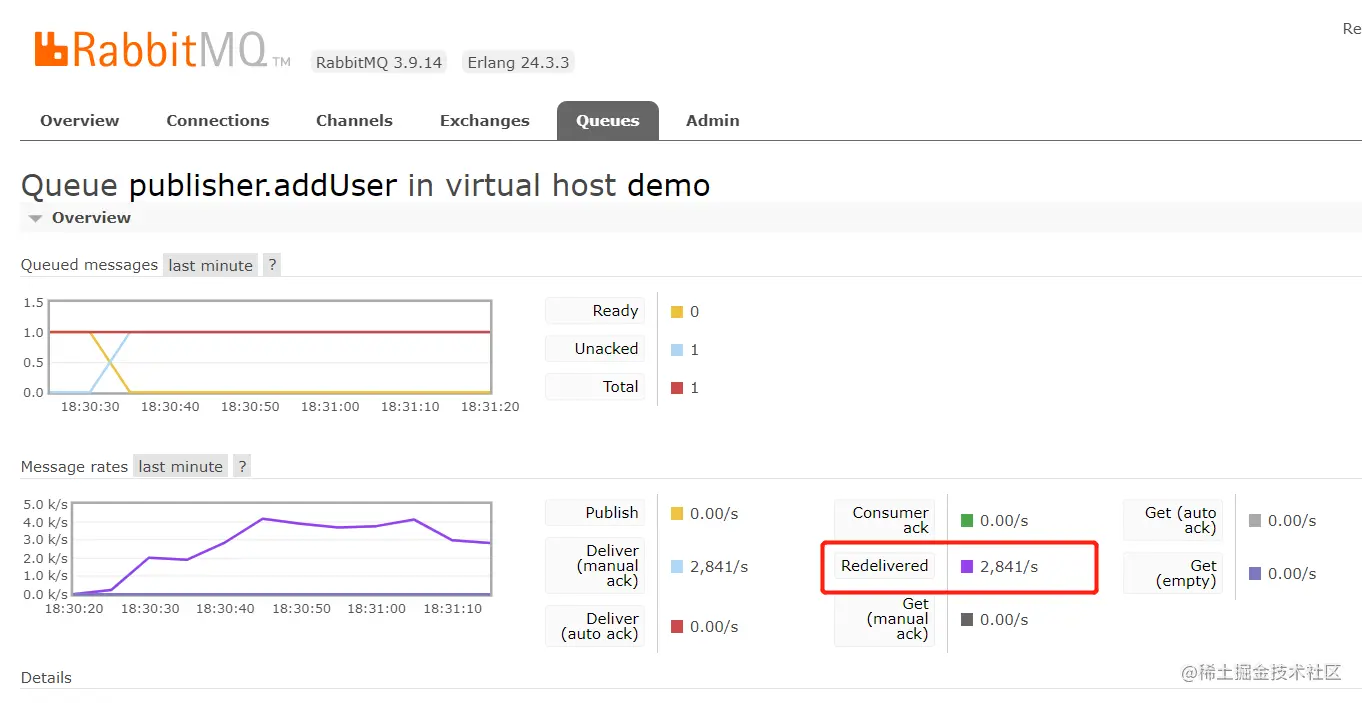Click the Consumer ack label
Screen dimensions: 1362x703
(x=885, y=520)
